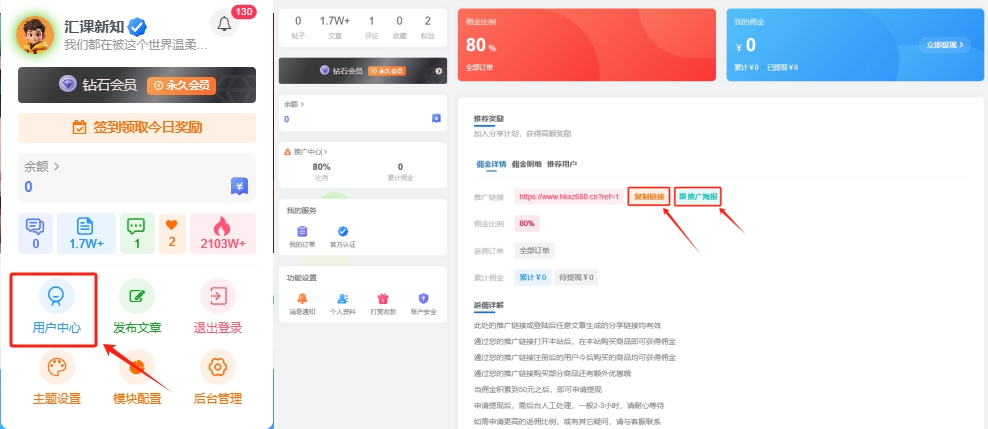Switch to 佣金明细 tab
This screenshot has height=429, width=988.
click(x=526, y=164)
